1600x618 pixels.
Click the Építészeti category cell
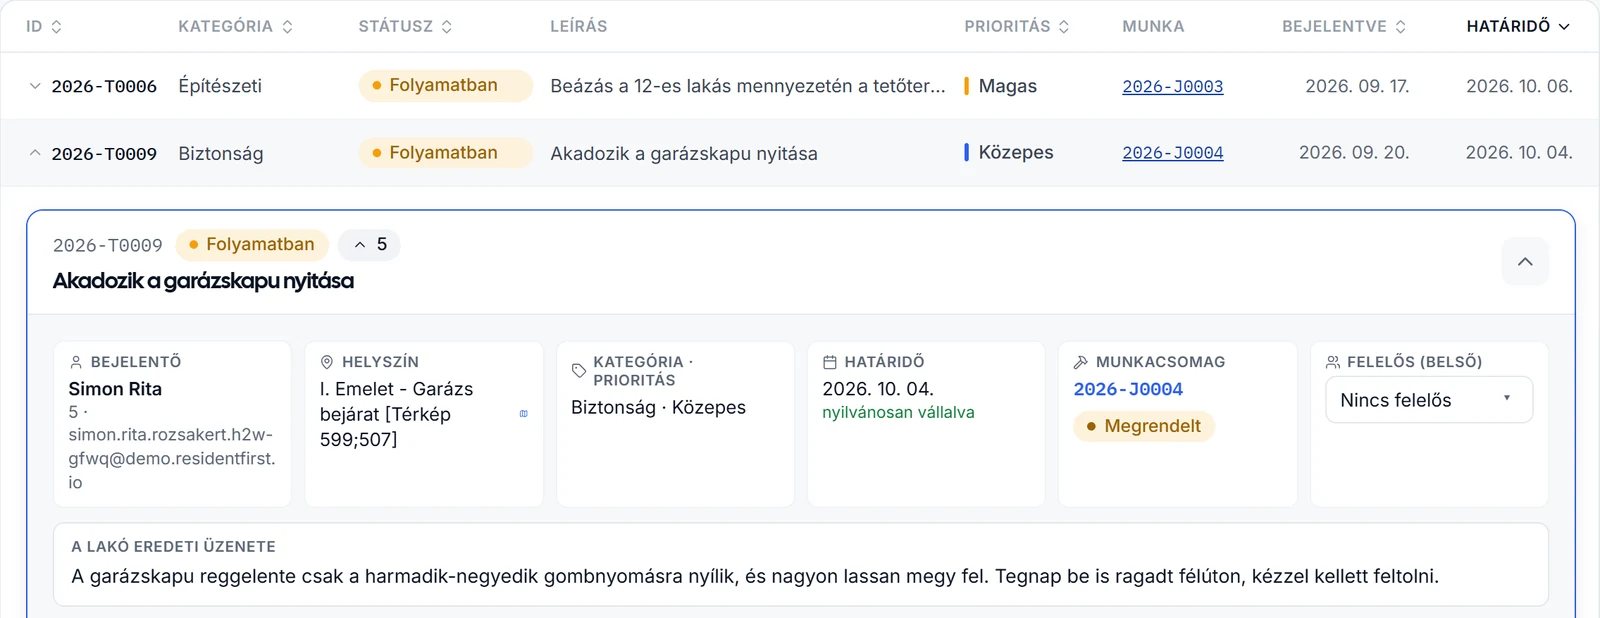pyautogui.click(x=220, y=86)
